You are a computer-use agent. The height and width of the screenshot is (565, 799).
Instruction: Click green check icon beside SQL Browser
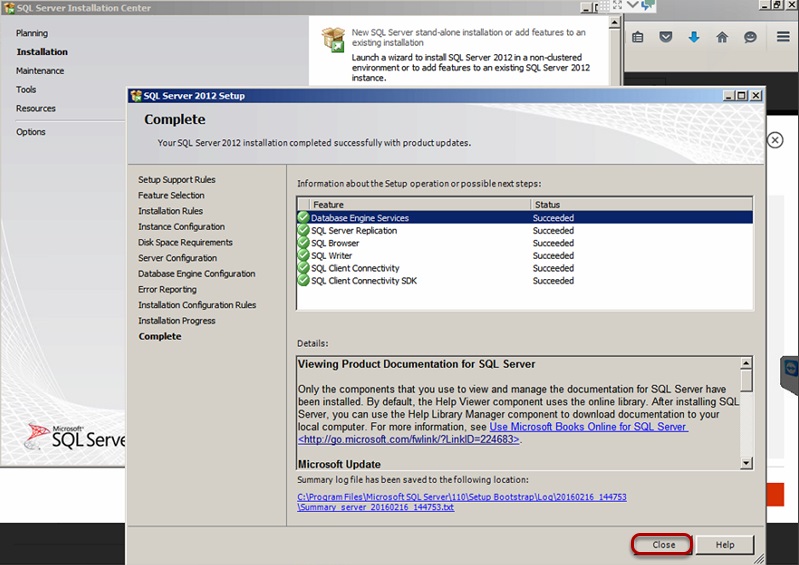tap(303, 243)
